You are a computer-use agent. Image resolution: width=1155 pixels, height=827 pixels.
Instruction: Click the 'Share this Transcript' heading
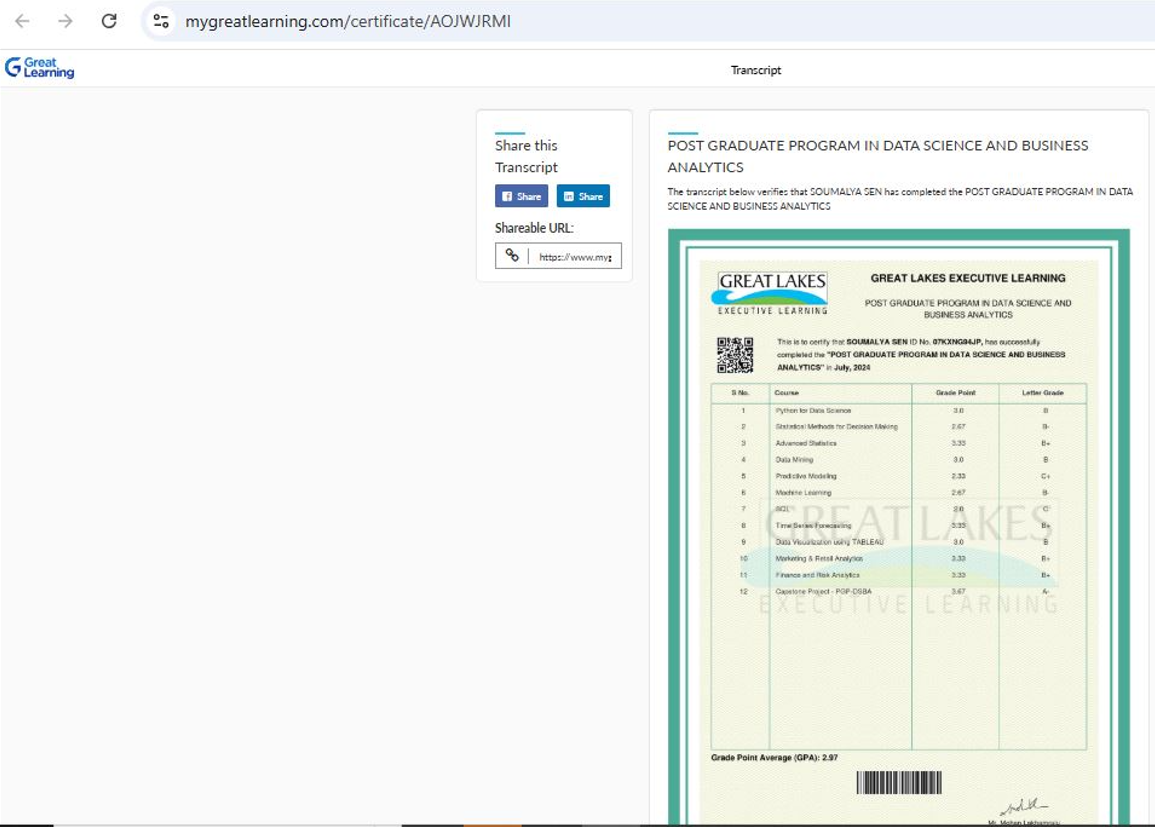526,156
